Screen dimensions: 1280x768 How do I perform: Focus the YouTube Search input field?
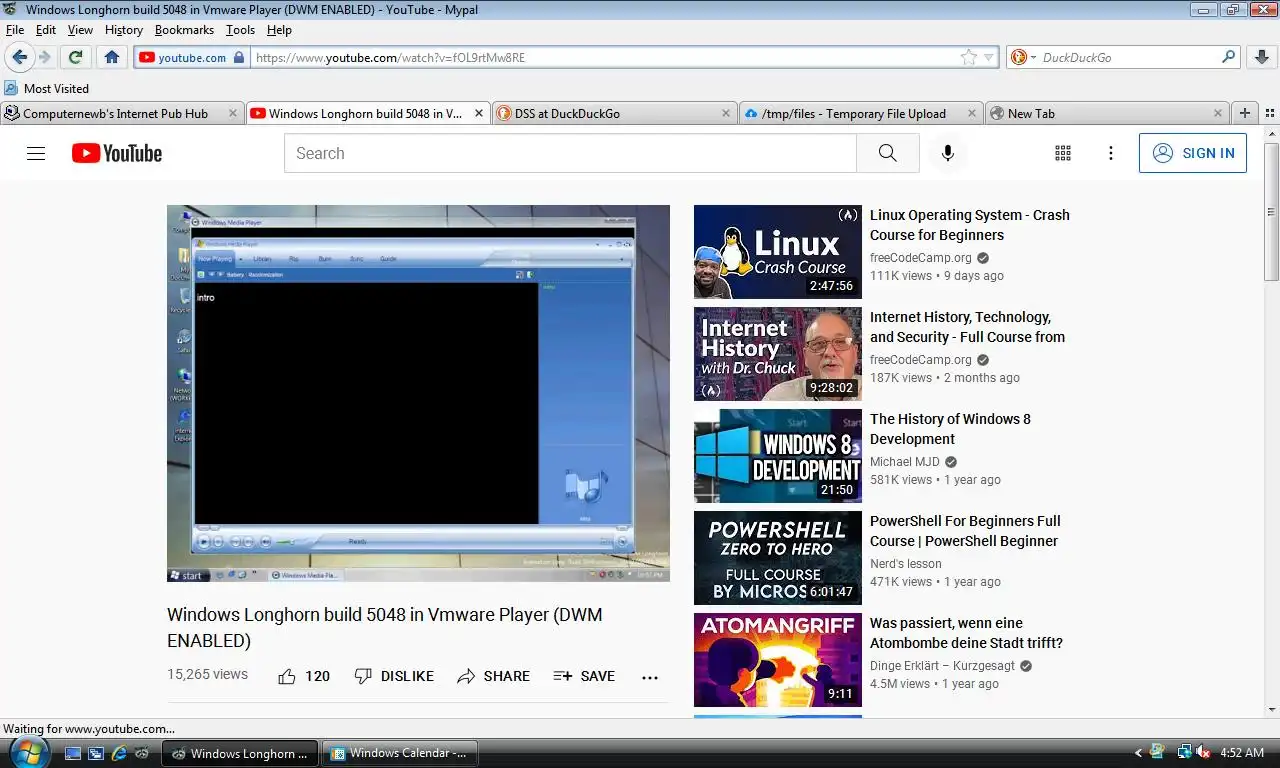coord(570,153)
